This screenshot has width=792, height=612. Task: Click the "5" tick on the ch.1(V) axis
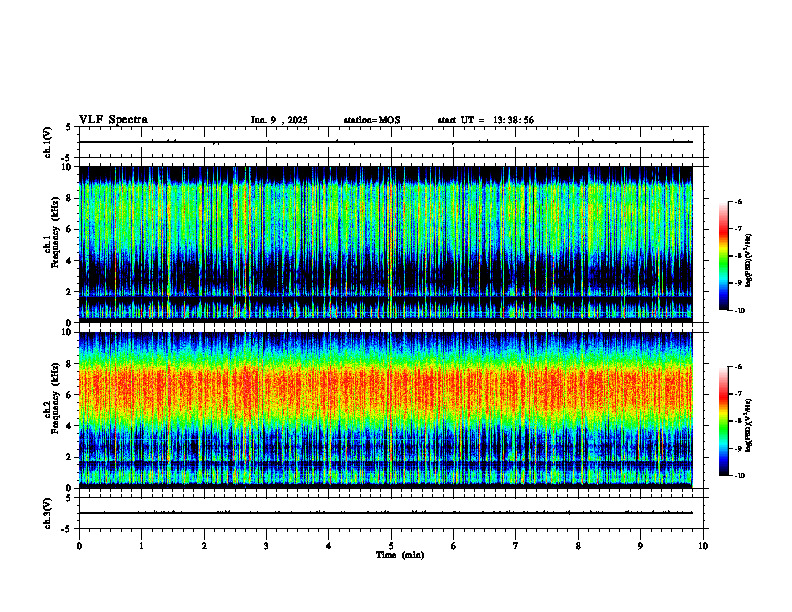click(x=69, y=127)
